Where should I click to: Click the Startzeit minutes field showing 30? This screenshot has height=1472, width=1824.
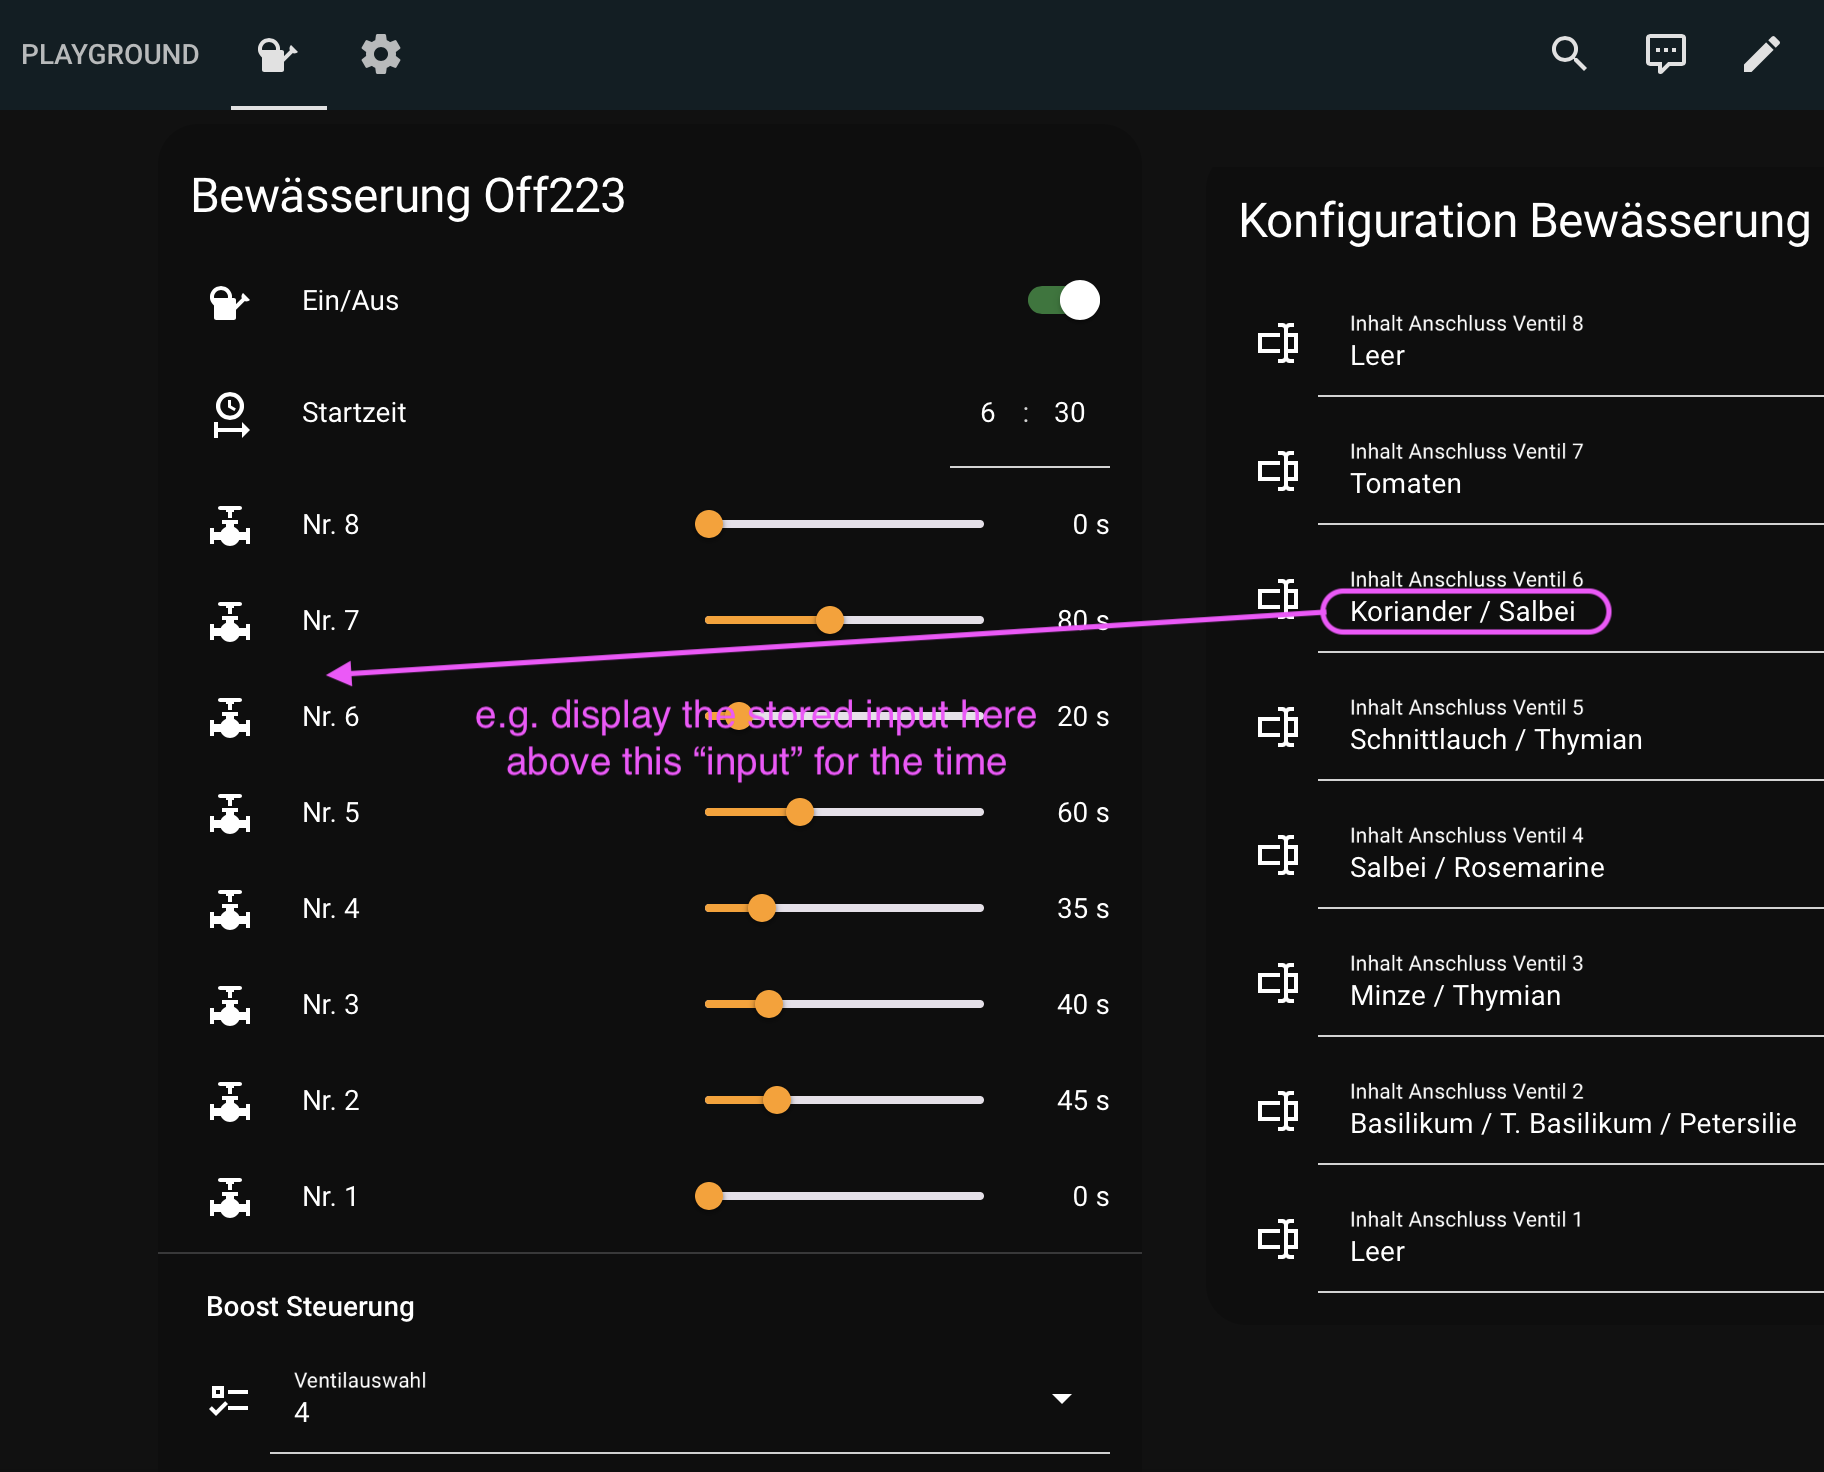tap(1069, 413)
